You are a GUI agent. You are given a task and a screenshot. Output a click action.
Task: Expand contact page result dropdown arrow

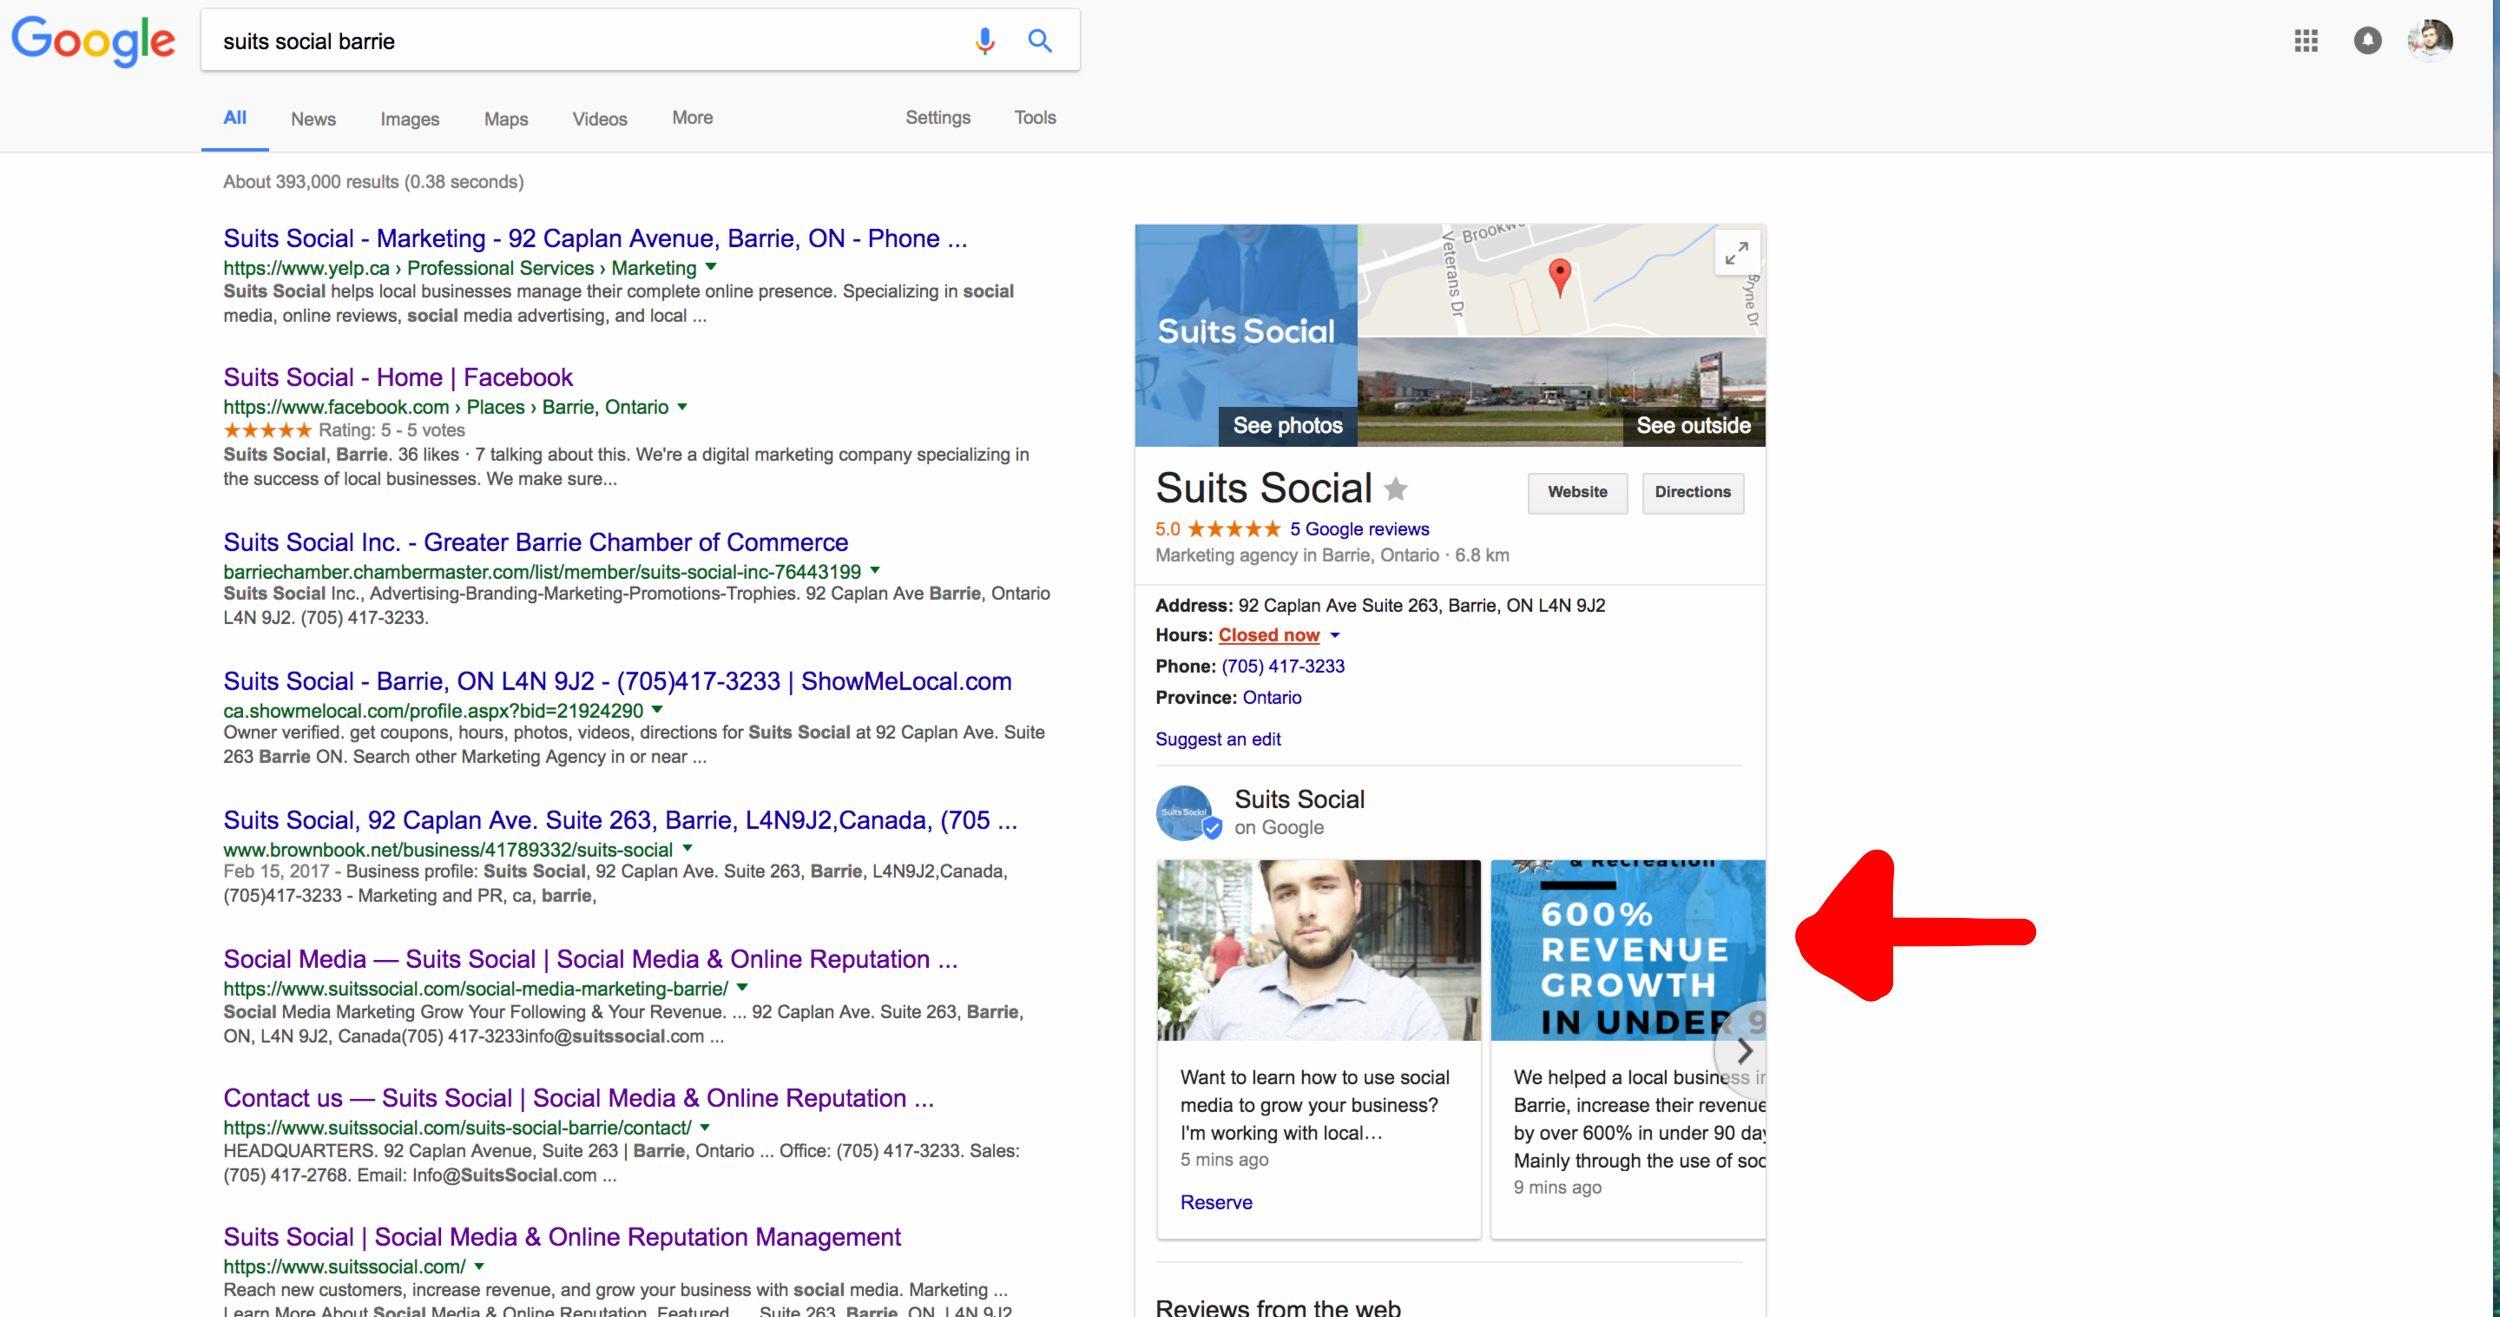pos(705,1127)
